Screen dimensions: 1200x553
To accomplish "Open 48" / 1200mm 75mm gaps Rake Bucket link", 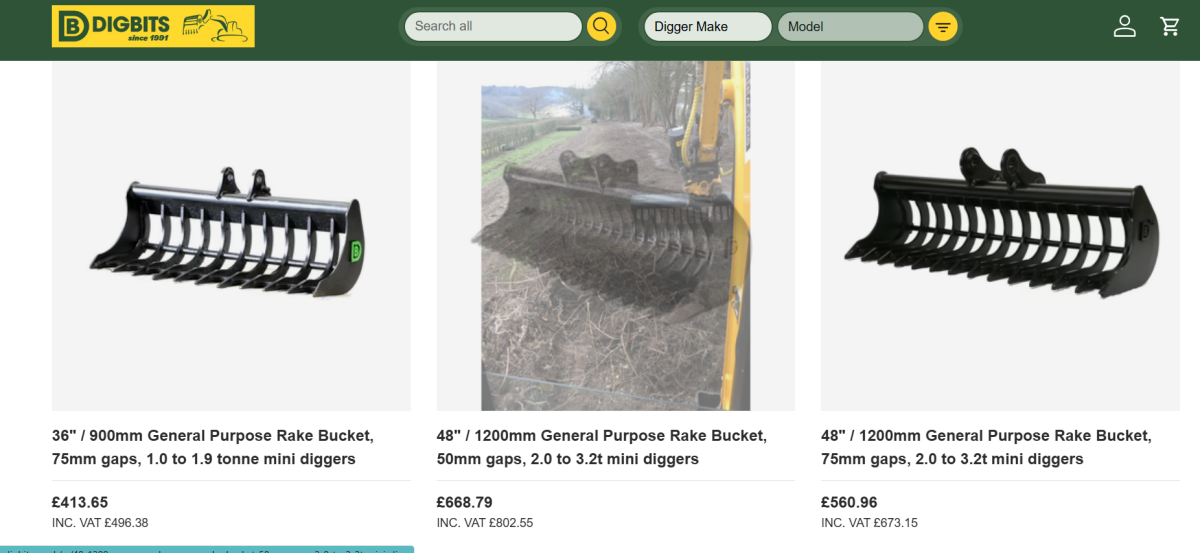I will (986, 448).
